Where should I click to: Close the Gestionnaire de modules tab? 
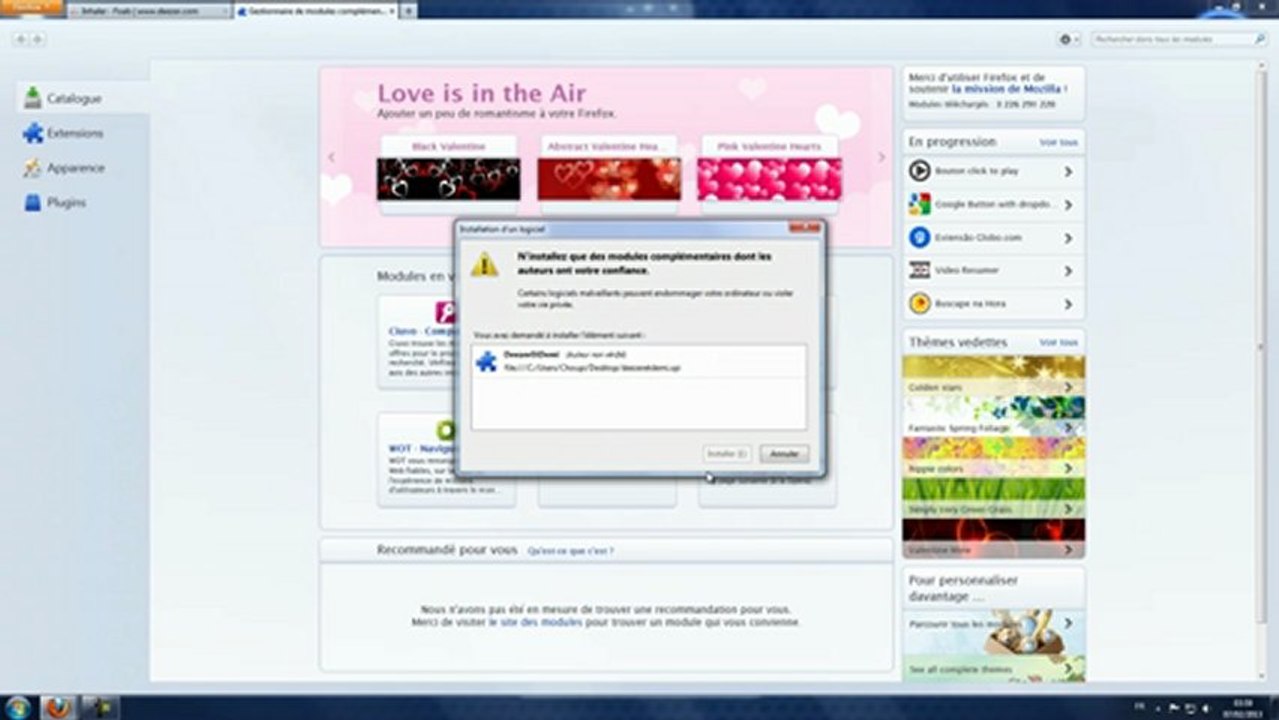point(392,11)
